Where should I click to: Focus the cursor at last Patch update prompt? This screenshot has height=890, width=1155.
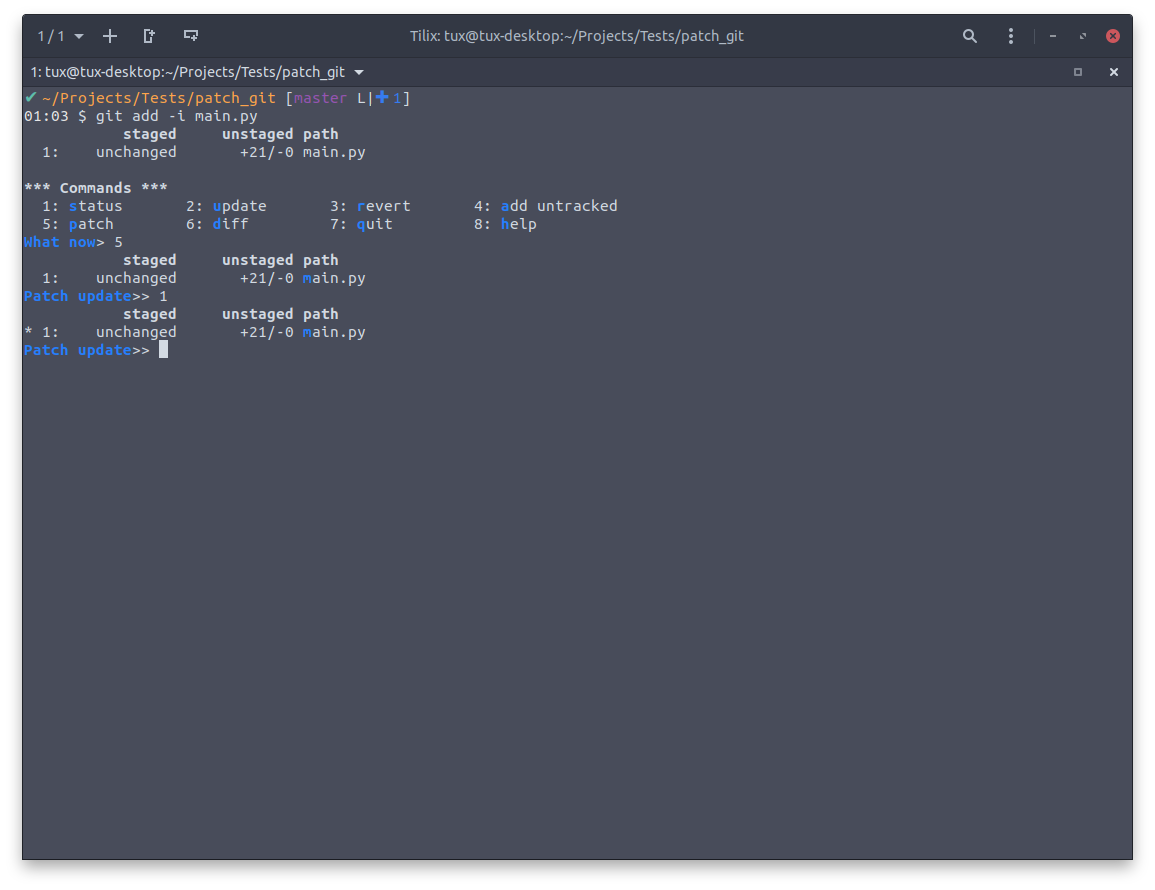(x=163, y=350)
